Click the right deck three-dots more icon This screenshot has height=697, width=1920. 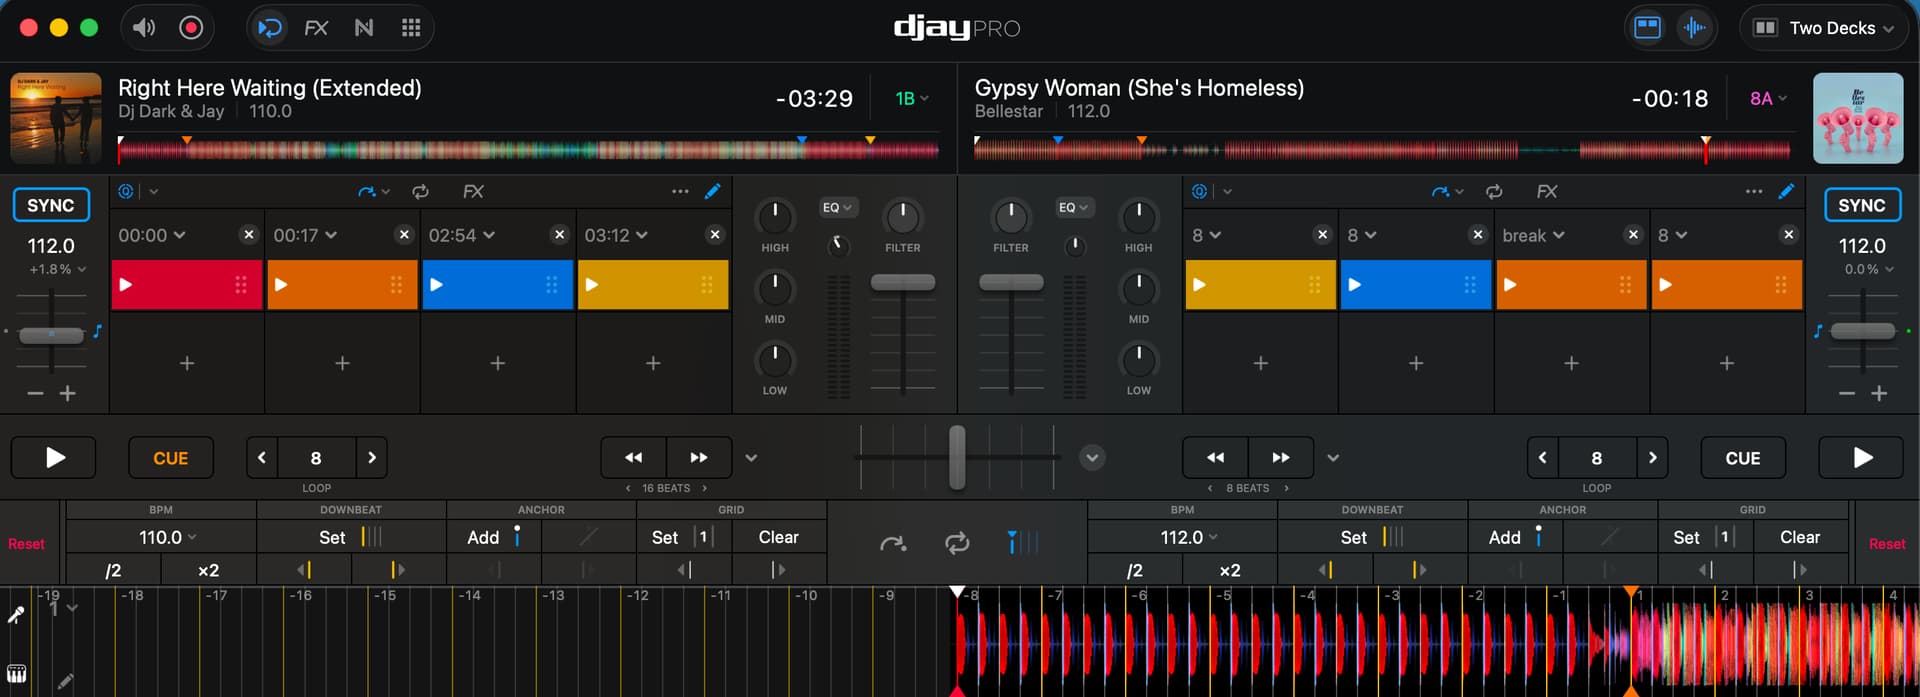pyautogui.click(x=1753, y=191)
